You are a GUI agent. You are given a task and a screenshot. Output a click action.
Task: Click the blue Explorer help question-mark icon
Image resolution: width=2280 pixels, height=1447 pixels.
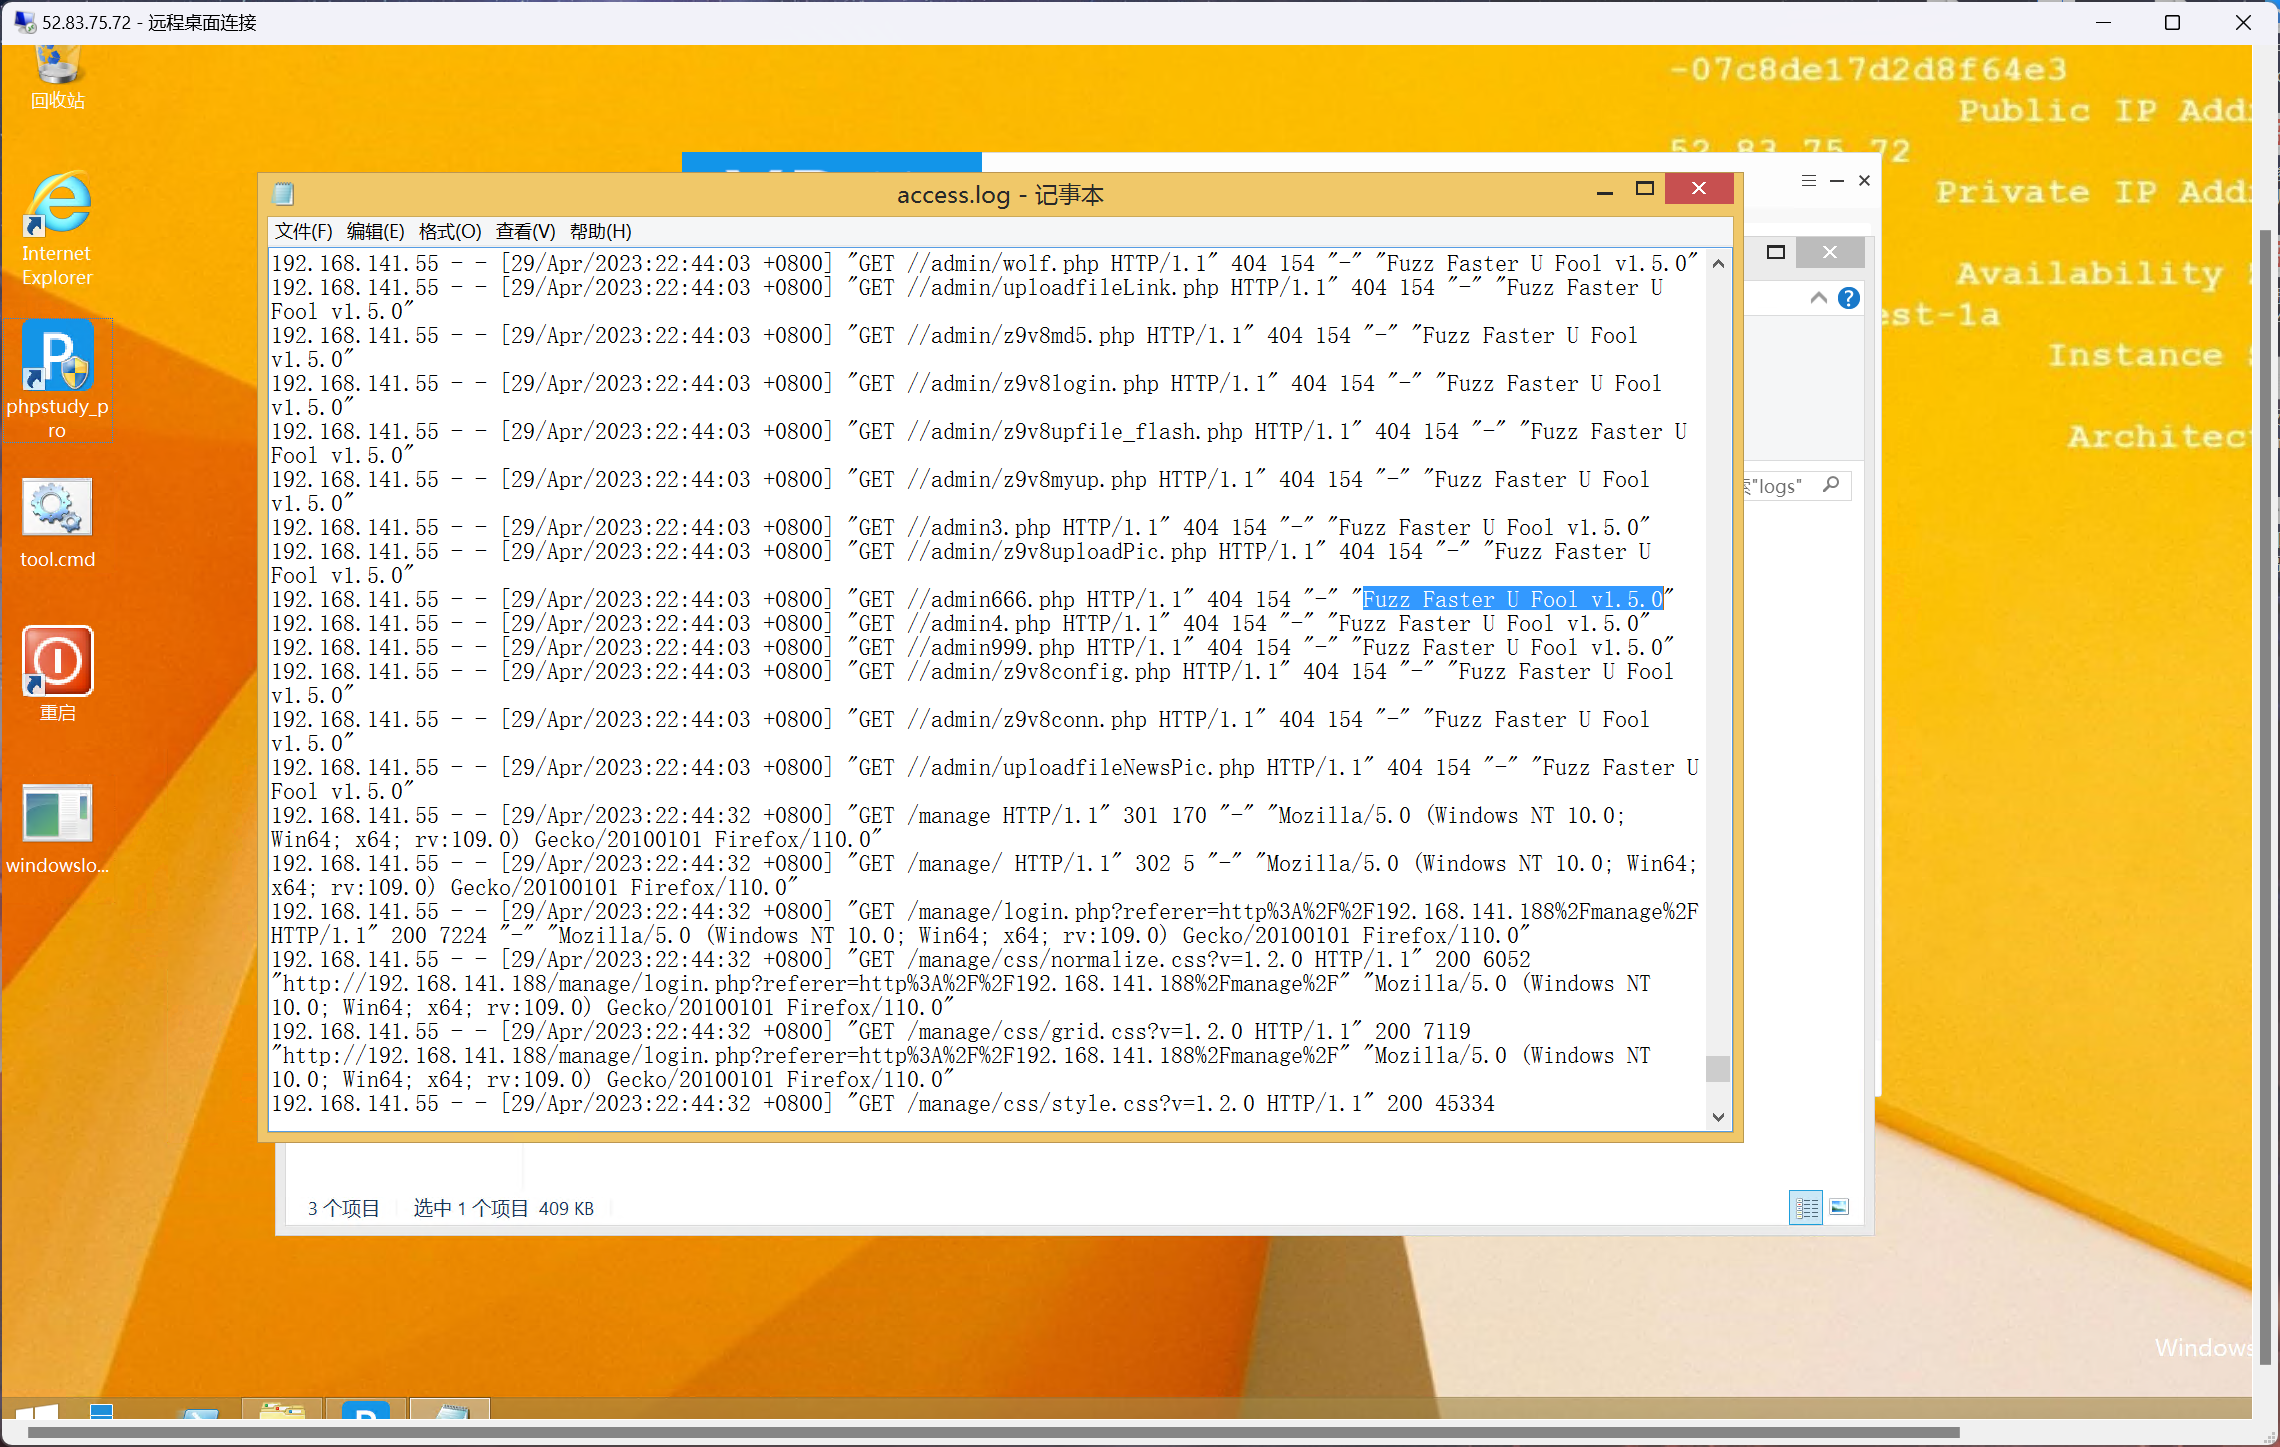pyautogui.click(x=1848, y=298)
